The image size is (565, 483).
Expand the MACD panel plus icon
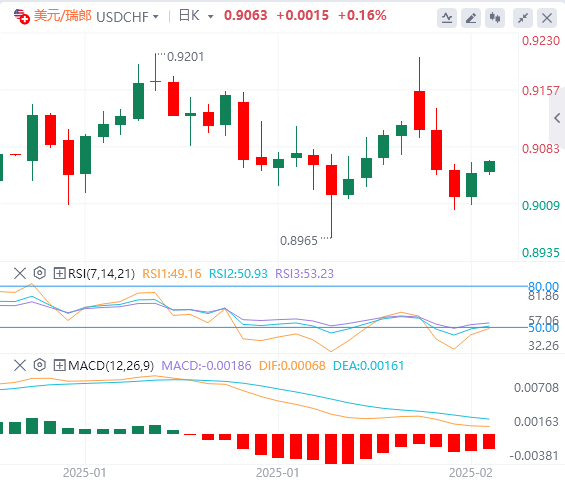click(x=59, y=365)
